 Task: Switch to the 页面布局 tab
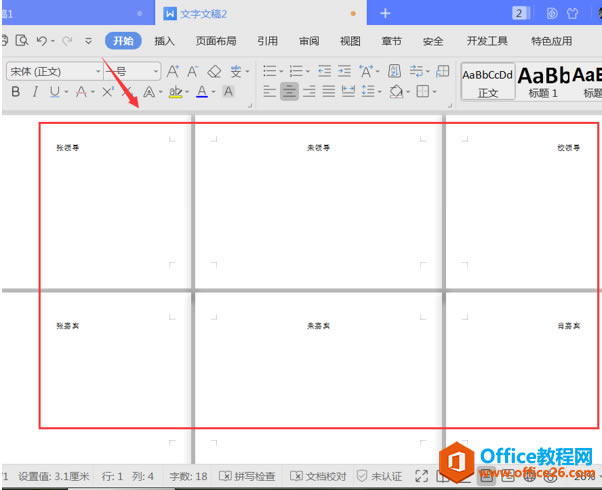point(216,41)
